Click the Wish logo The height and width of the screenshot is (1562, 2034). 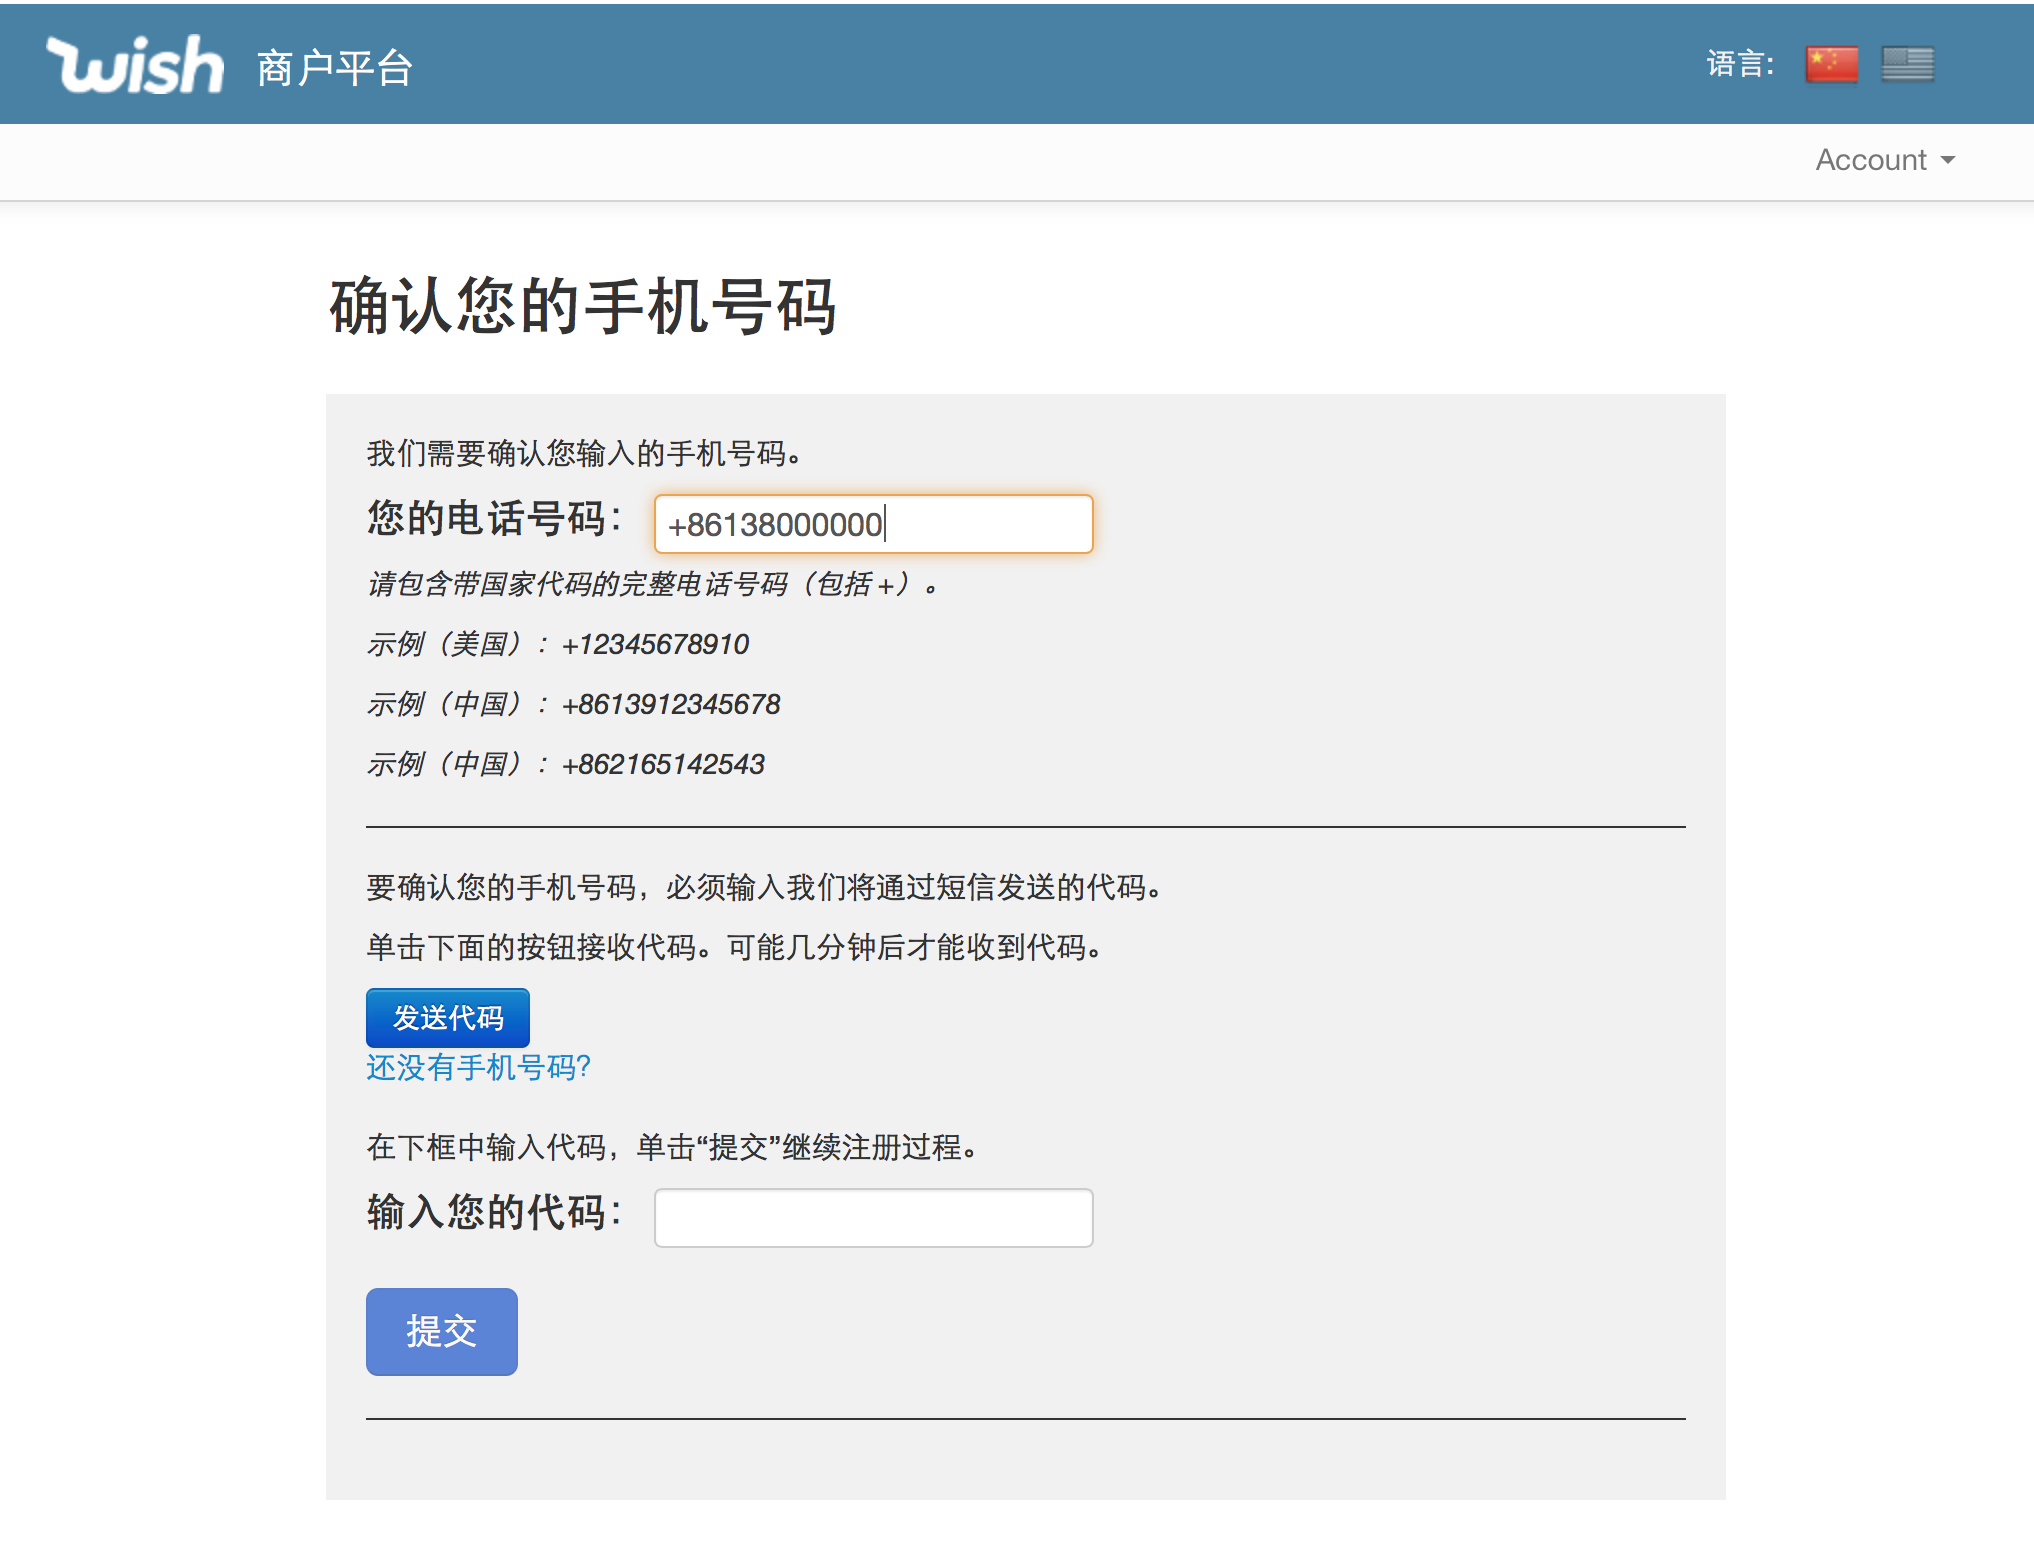click(135, 65)
